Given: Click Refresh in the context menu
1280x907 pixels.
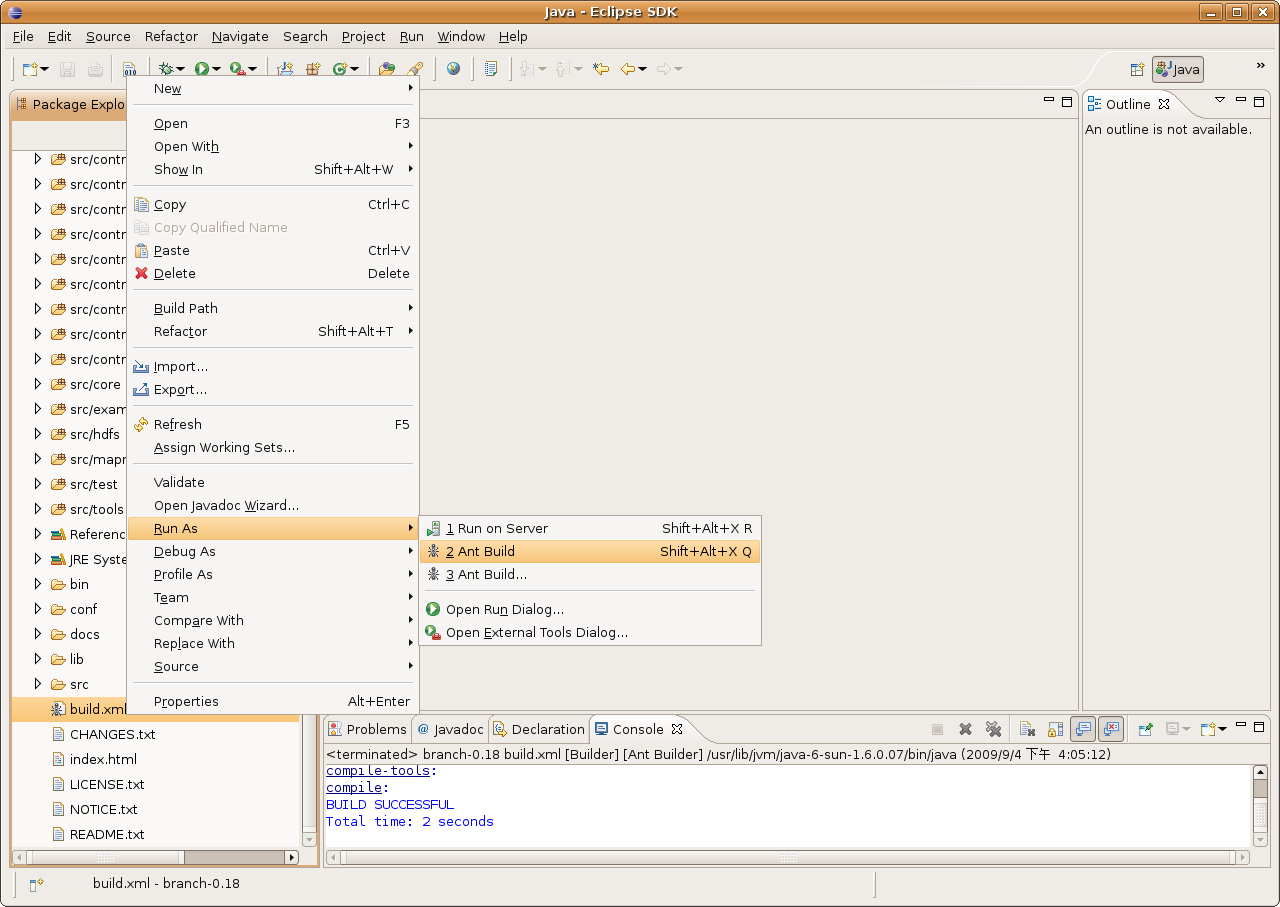Looking at the screenshot, I should (x=273, y=424).
